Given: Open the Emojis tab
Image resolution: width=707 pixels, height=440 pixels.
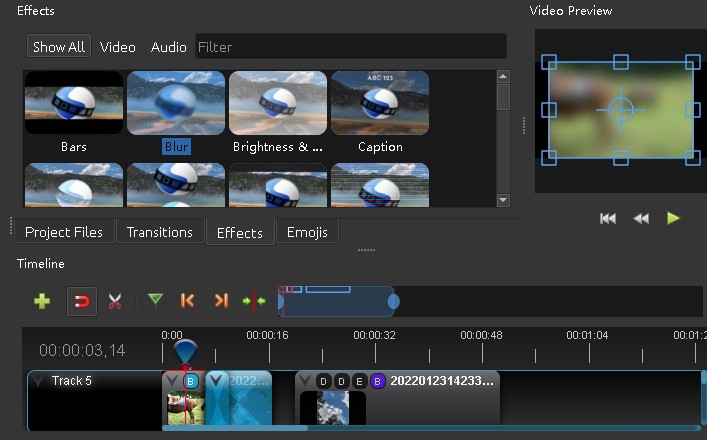Looking at the screenshot, I should (307, 232).
